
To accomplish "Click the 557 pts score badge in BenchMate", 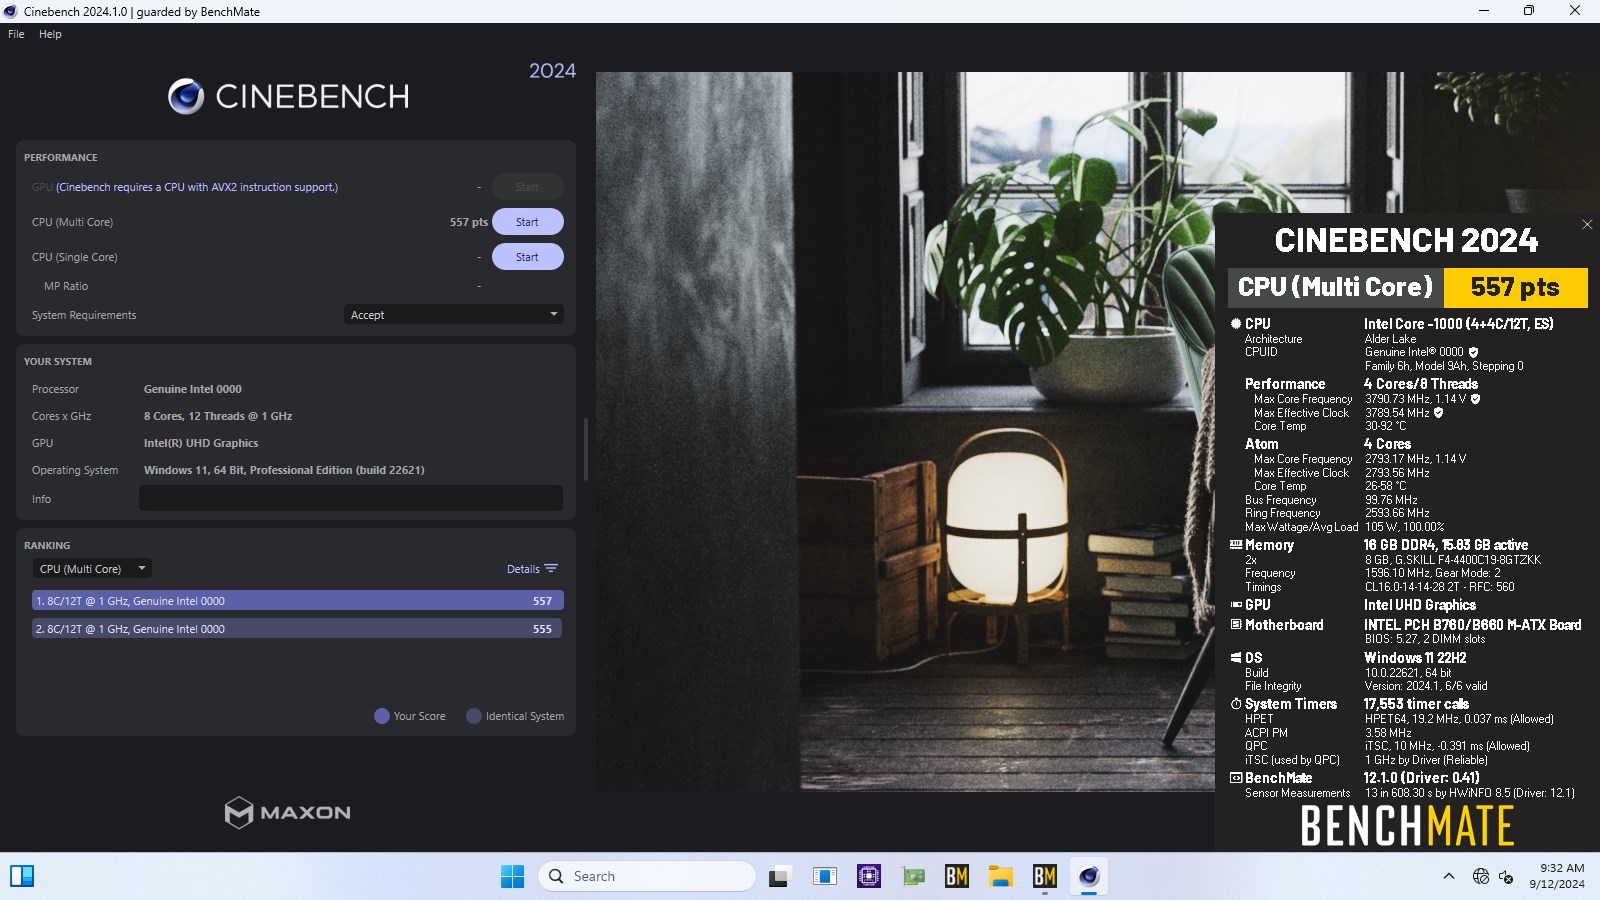I will (x=1515, y=288).
